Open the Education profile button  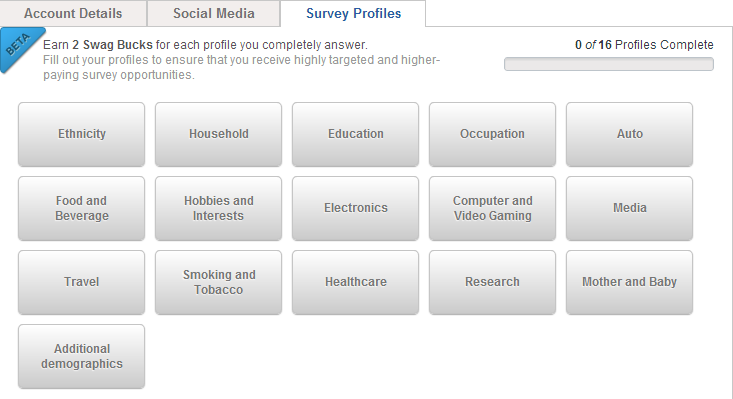pos(355,134)
